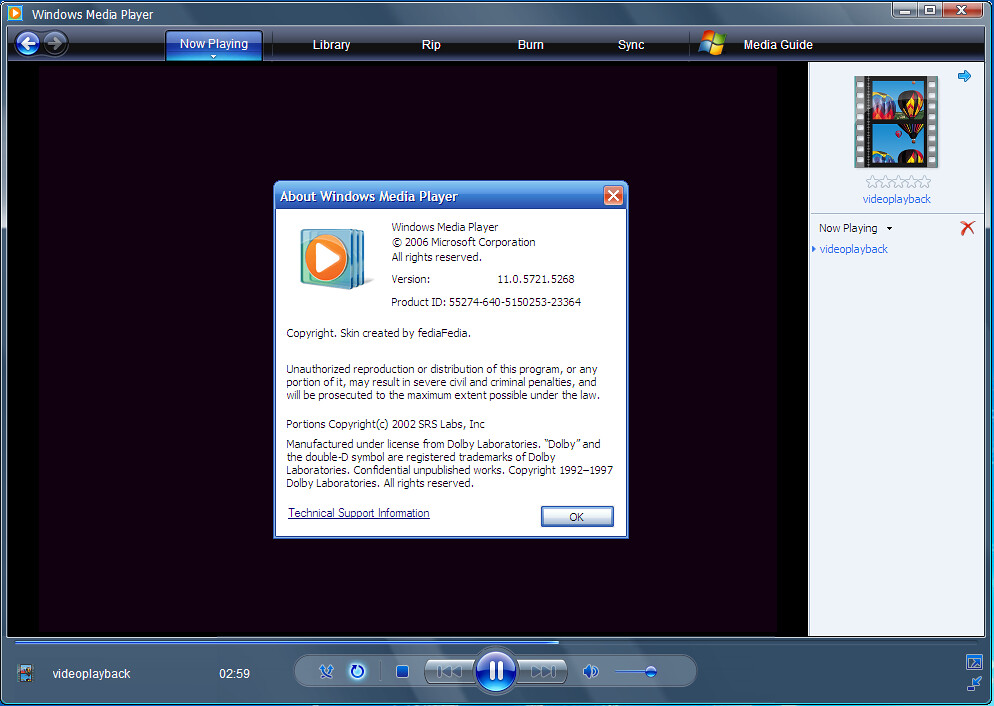Viewport: 994px width, 706px height.
Task: Clear the list with the red X icon
Action: point(967,228)
